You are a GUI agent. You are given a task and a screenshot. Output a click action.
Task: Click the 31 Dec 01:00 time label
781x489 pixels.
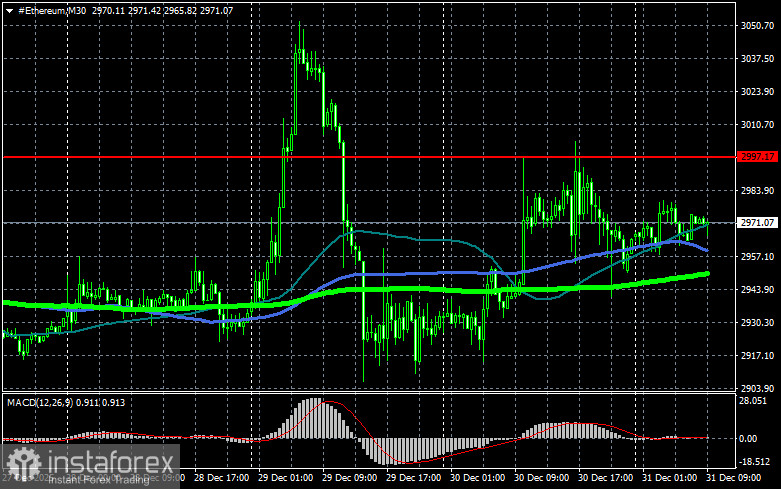(669, 478)
